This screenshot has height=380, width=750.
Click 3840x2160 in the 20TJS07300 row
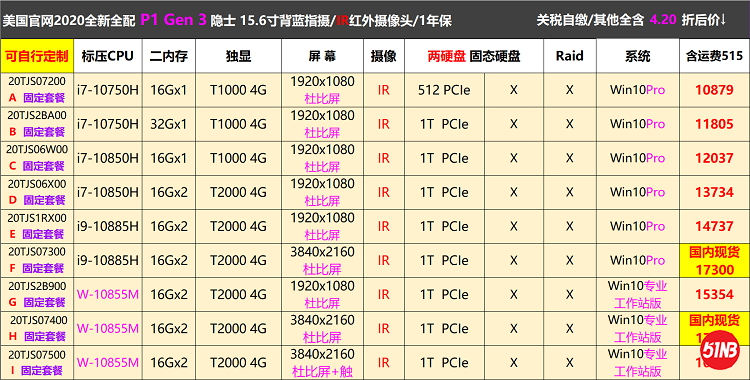tap(322, 252)
